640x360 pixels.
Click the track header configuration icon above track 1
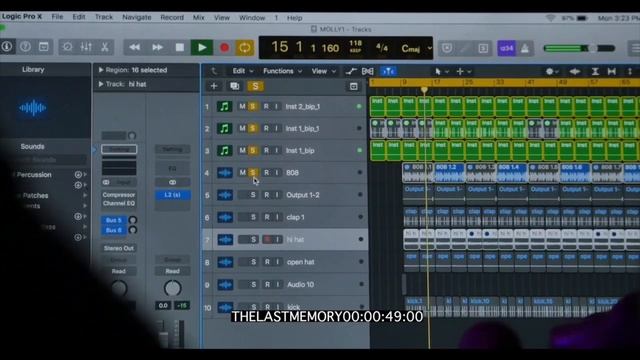click(353, 86)
